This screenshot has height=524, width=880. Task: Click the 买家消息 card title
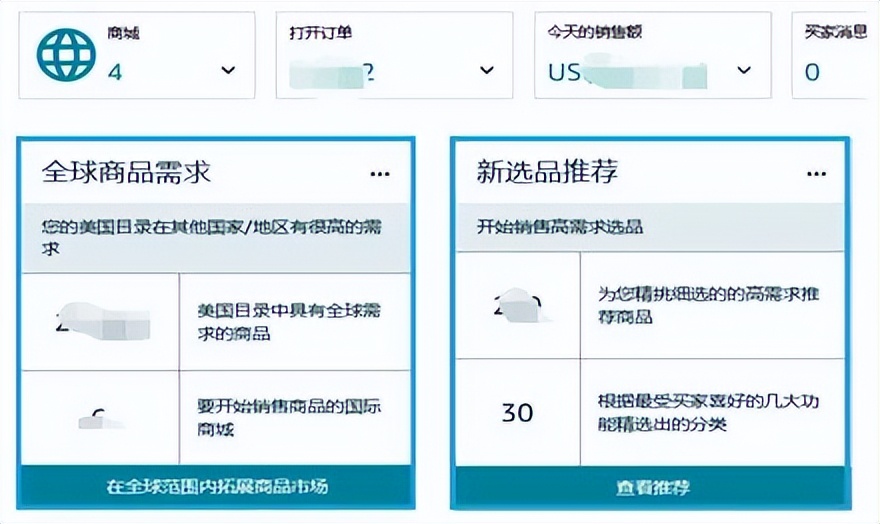click(x=836, y=32)
